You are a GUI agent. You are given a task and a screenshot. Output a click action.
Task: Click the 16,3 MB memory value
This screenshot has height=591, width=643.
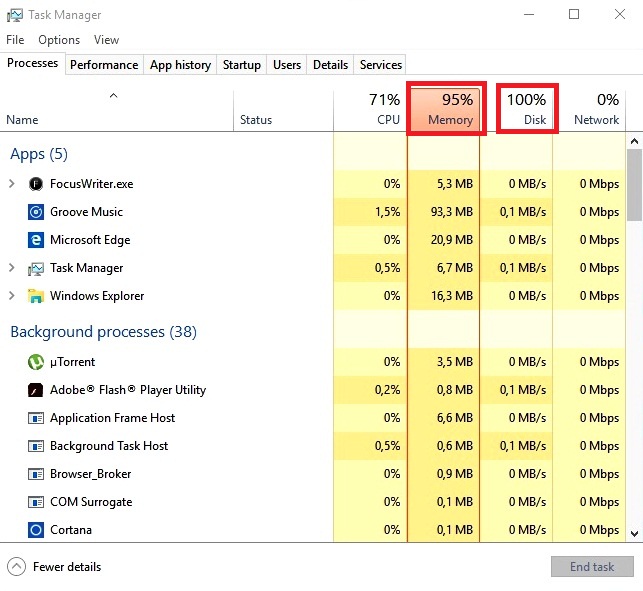(x=452, y=296)
